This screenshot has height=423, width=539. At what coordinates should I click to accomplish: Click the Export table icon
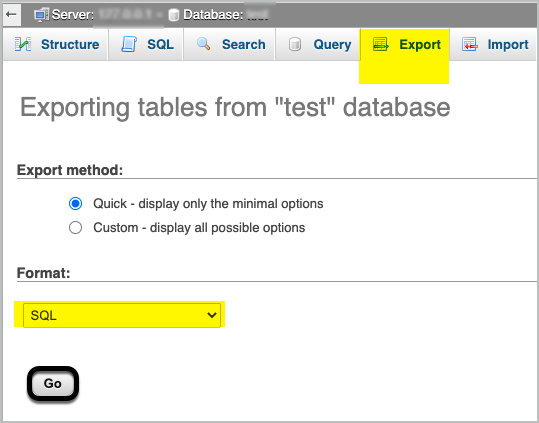pyautogui.click(x=381, y=44)
